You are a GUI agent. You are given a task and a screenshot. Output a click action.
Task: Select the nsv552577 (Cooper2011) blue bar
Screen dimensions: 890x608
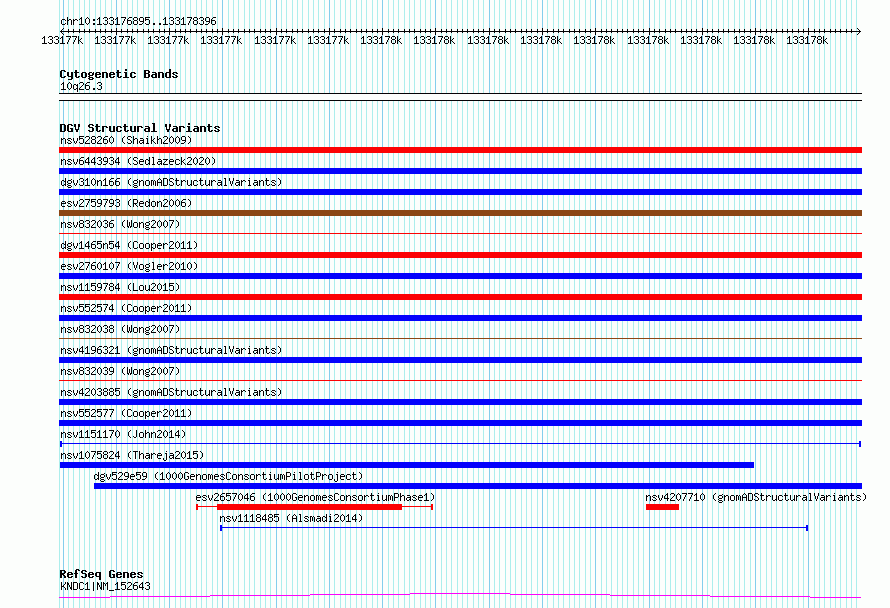460,423
